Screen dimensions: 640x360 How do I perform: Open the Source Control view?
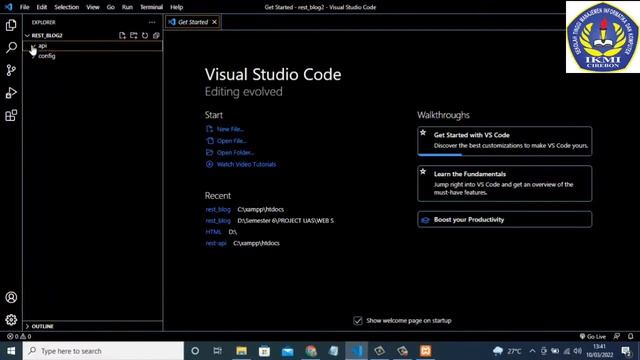11,70
